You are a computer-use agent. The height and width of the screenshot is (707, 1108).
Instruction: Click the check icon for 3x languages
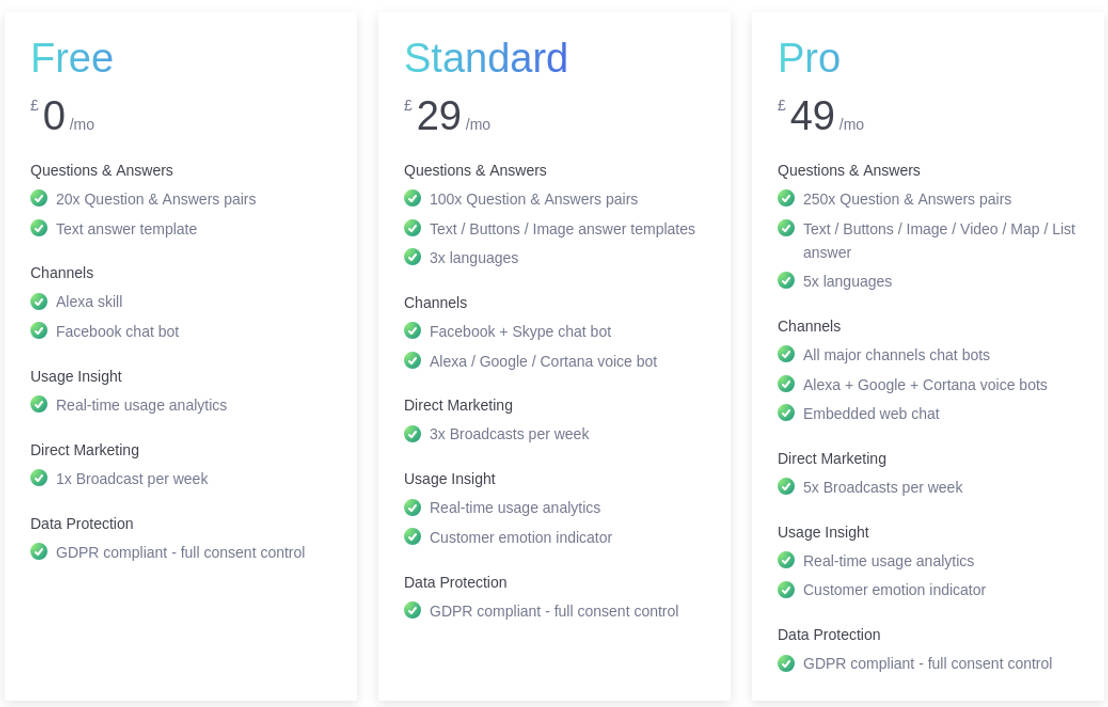pyautogui.click(x=412, y=257)
